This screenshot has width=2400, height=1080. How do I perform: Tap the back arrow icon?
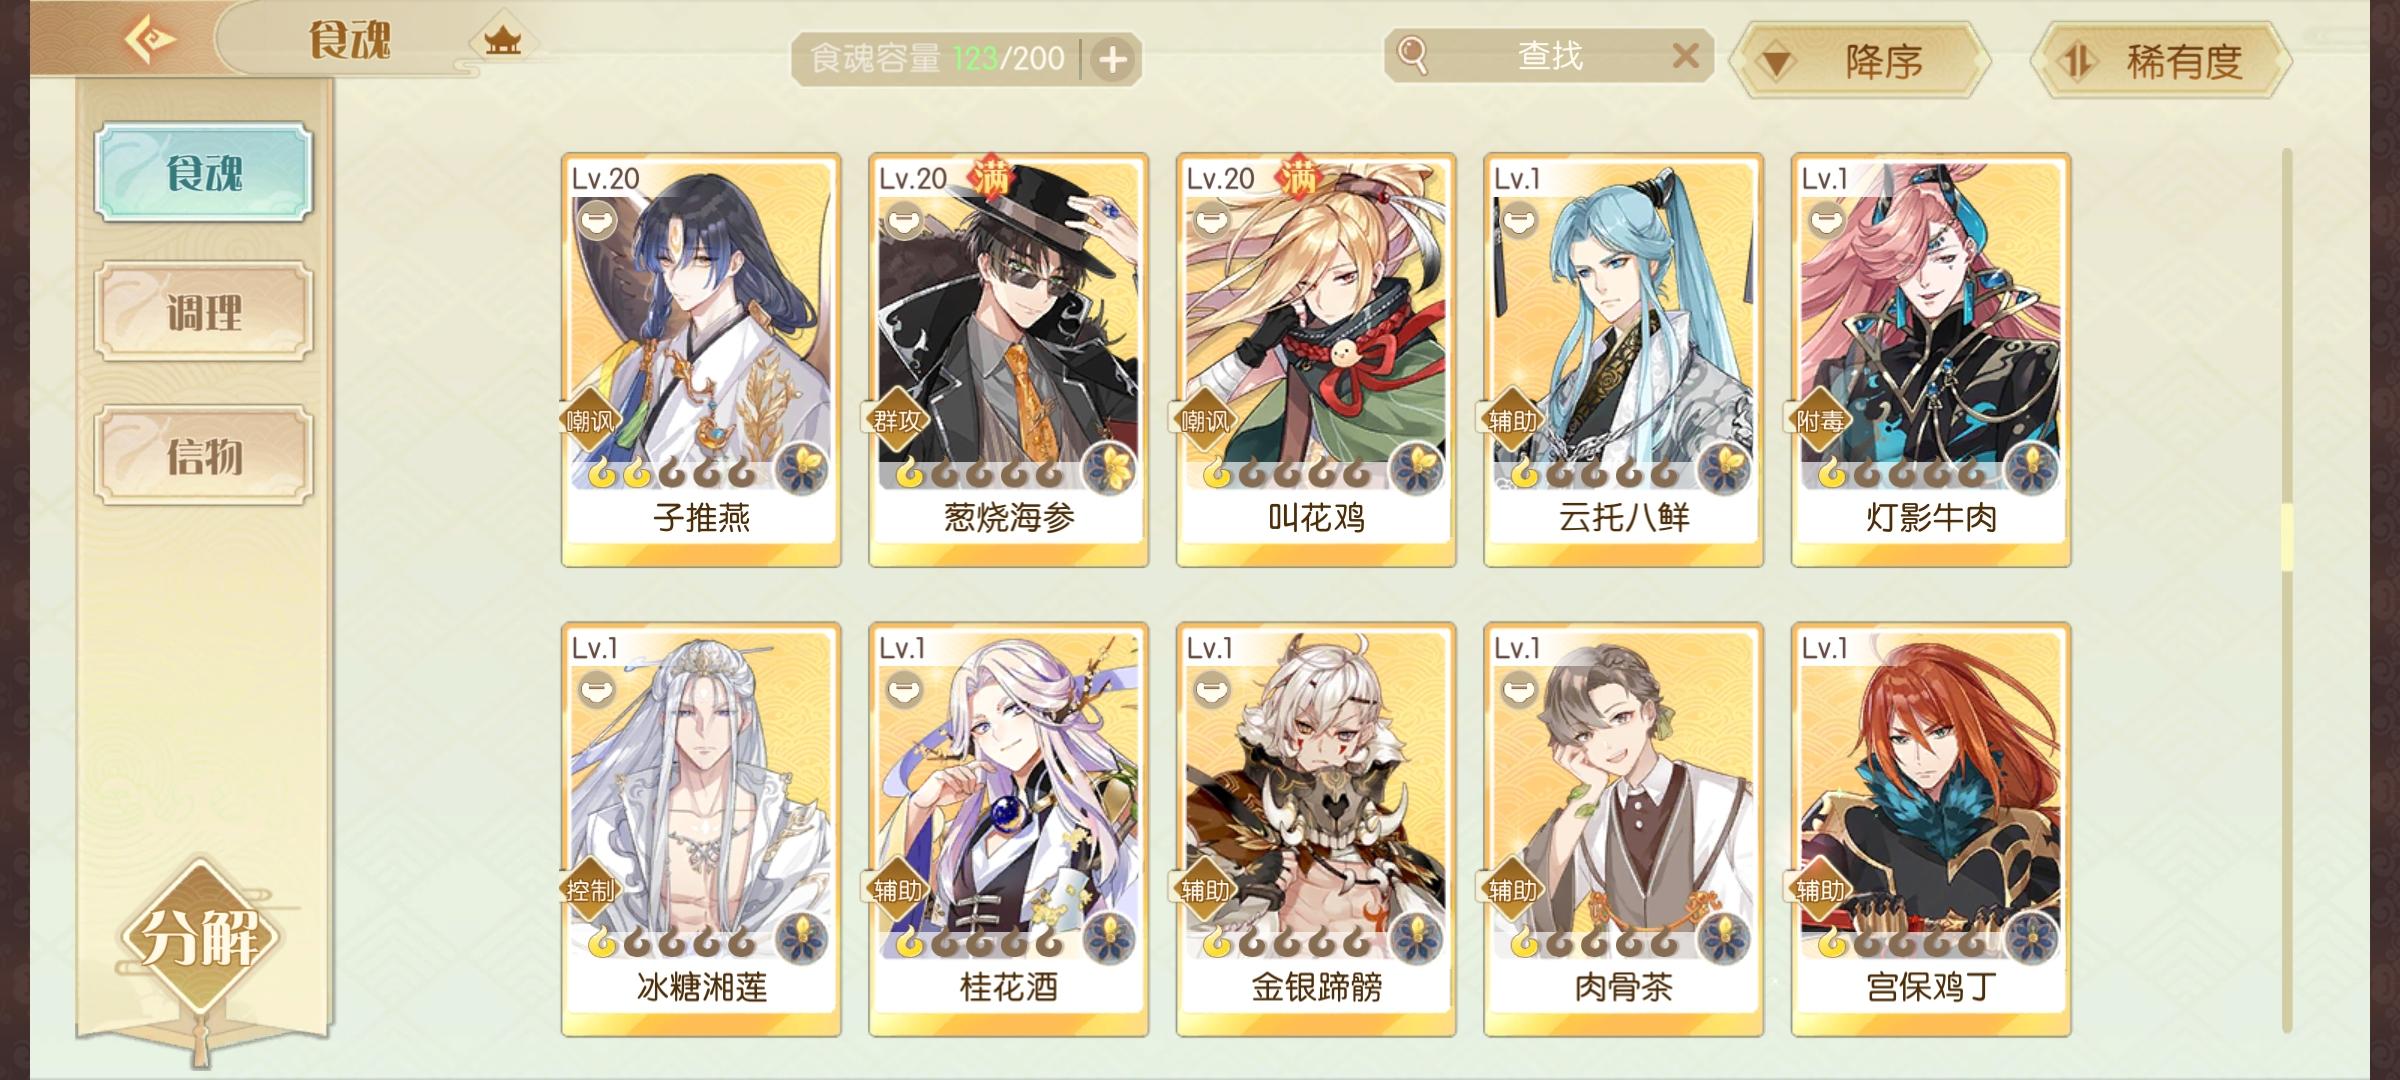150,40
